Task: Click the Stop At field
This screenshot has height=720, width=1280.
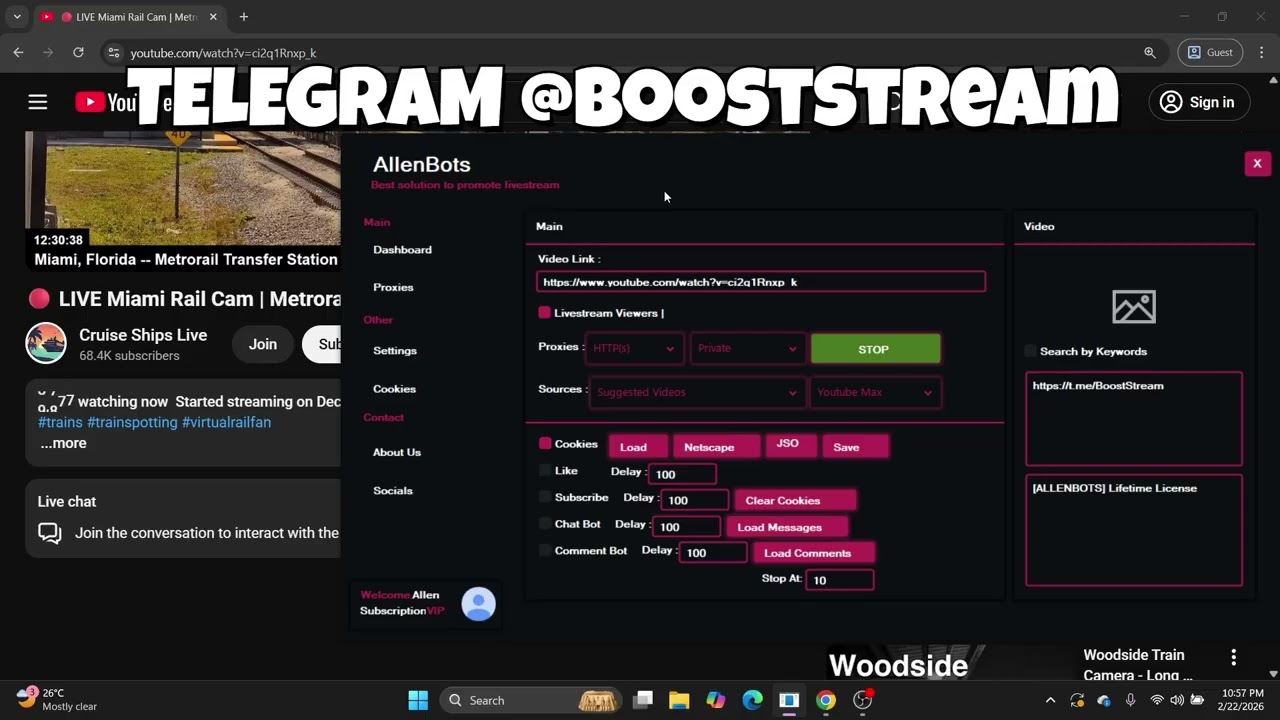Action: click(841, 580)
